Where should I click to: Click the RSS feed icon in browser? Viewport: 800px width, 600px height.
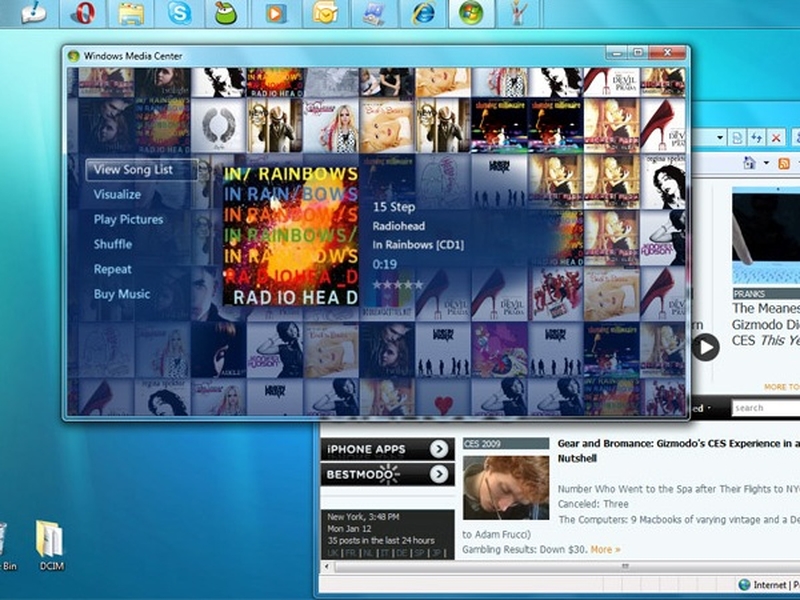click(x=784, y=163)
